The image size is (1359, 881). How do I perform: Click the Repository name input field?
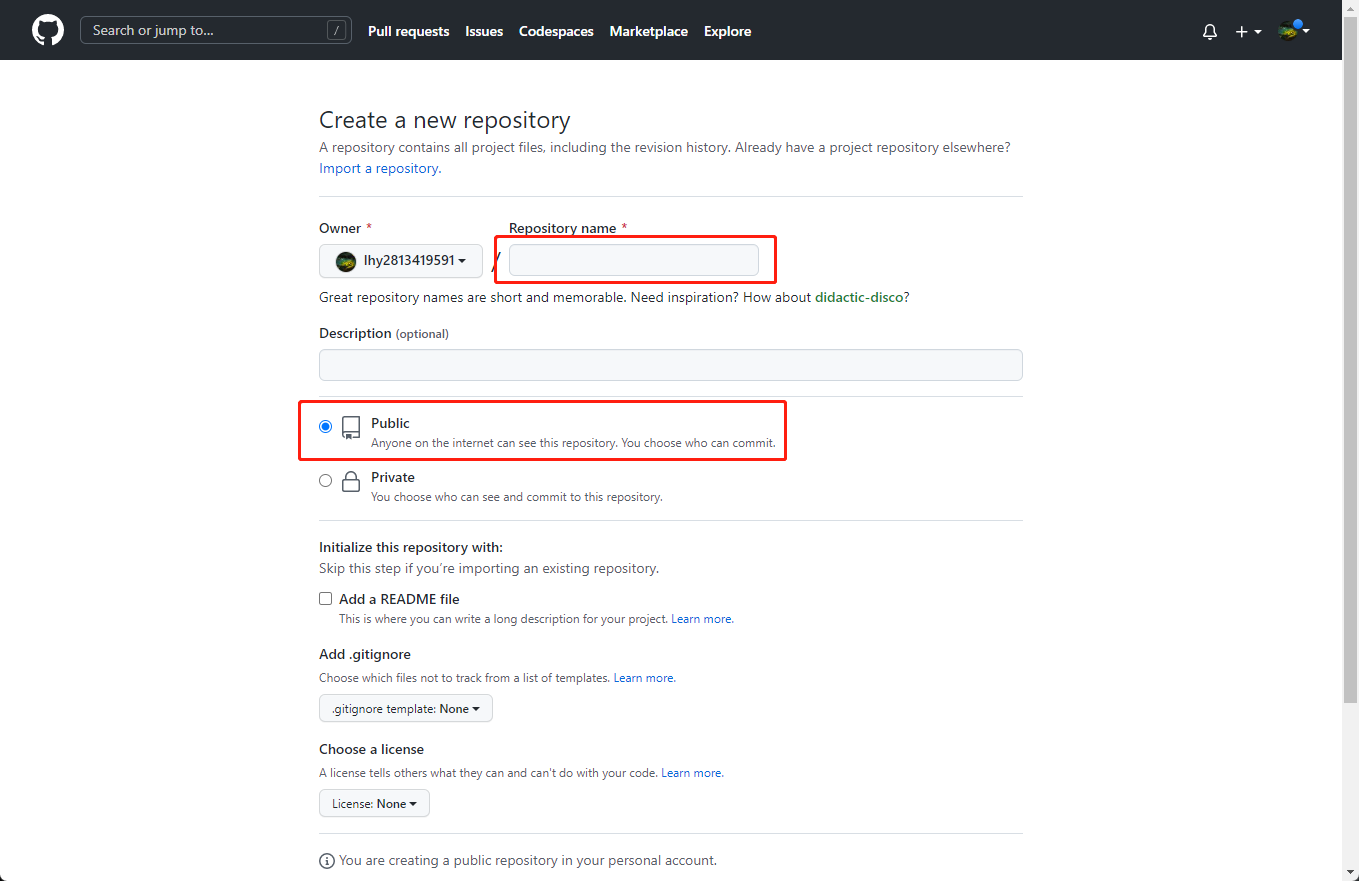coord(633,261)
